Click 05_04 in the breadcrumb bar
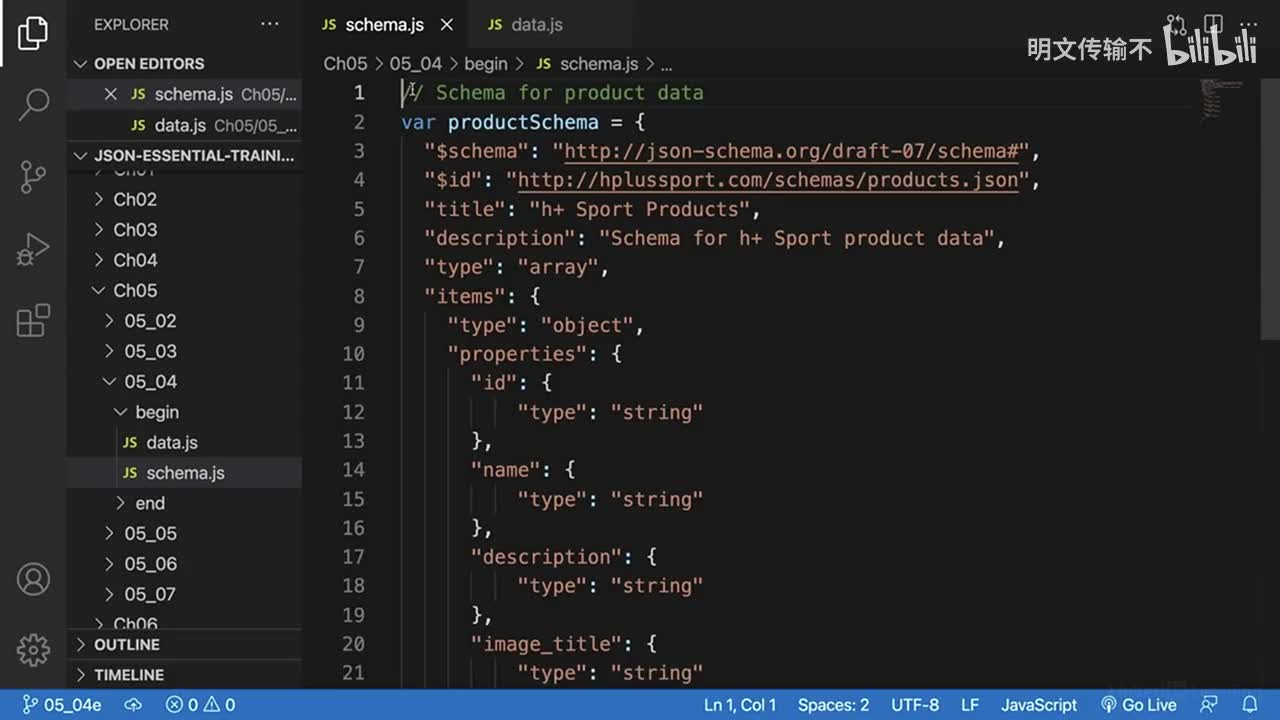 pos(415,64)
